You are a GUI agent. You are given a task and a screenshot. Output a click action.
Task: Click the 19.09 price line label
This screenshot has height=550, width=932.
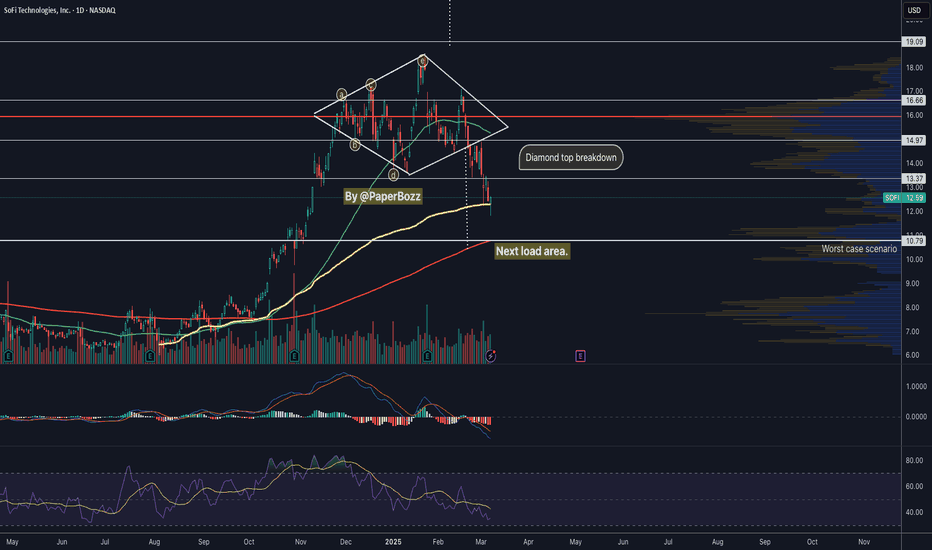tap(914, 42)
